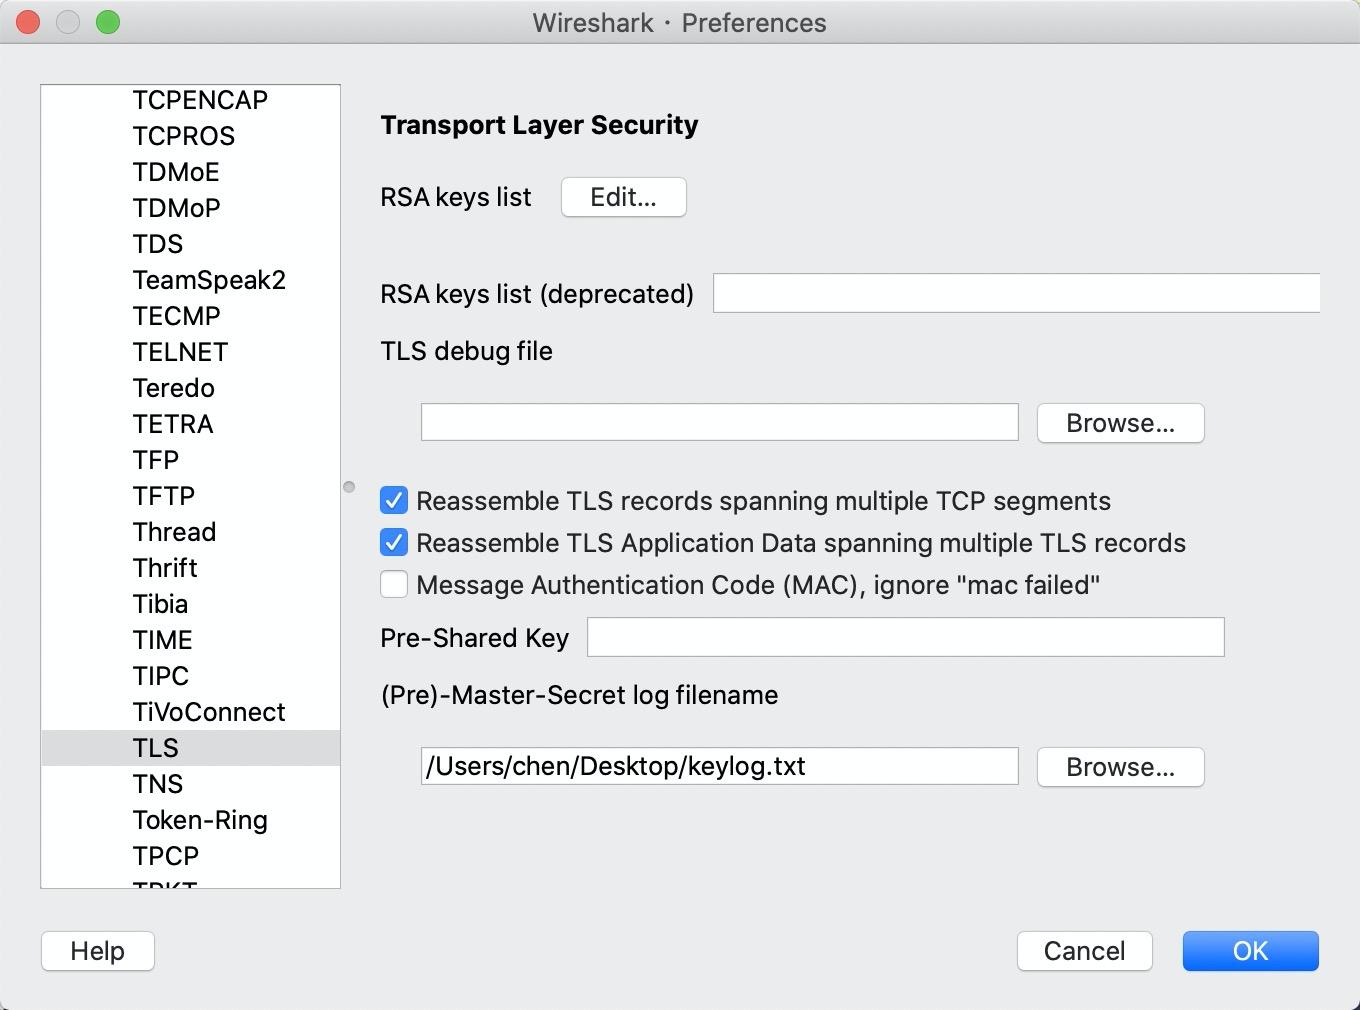Select Token-Ring protocol entry
This screenshot has height=1010, width=1360.
click(x=190, y=820)
